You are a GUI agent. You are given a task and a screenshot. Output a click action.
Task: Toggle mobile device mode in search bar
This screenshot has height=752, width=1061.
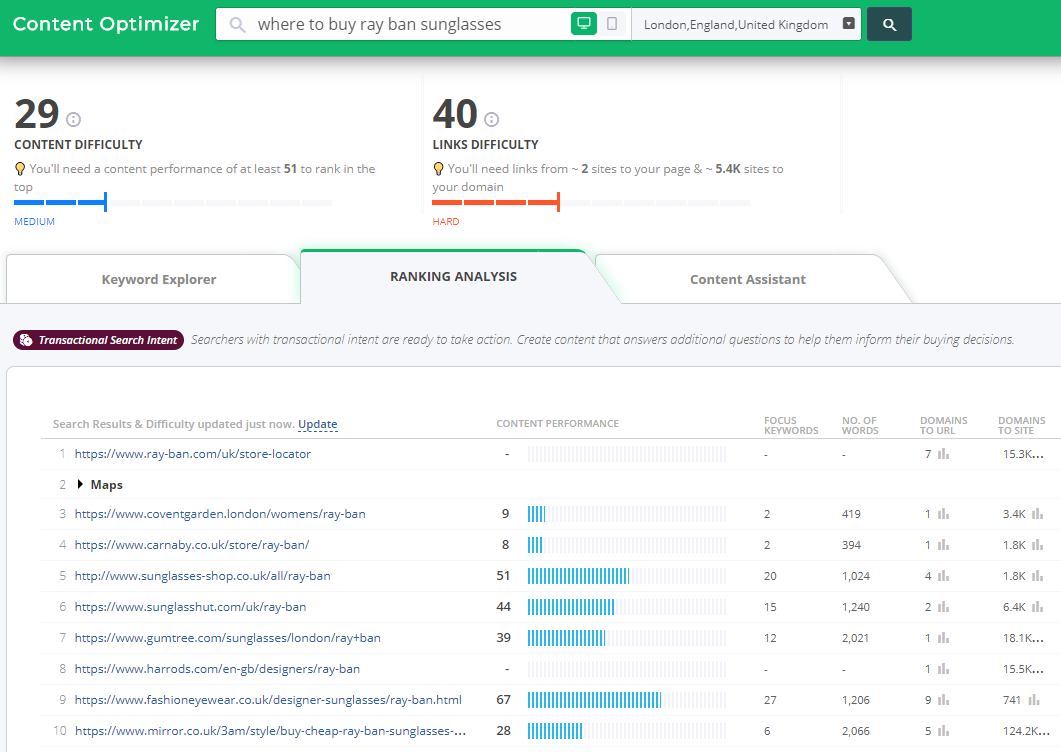click(x=610, y=22)
